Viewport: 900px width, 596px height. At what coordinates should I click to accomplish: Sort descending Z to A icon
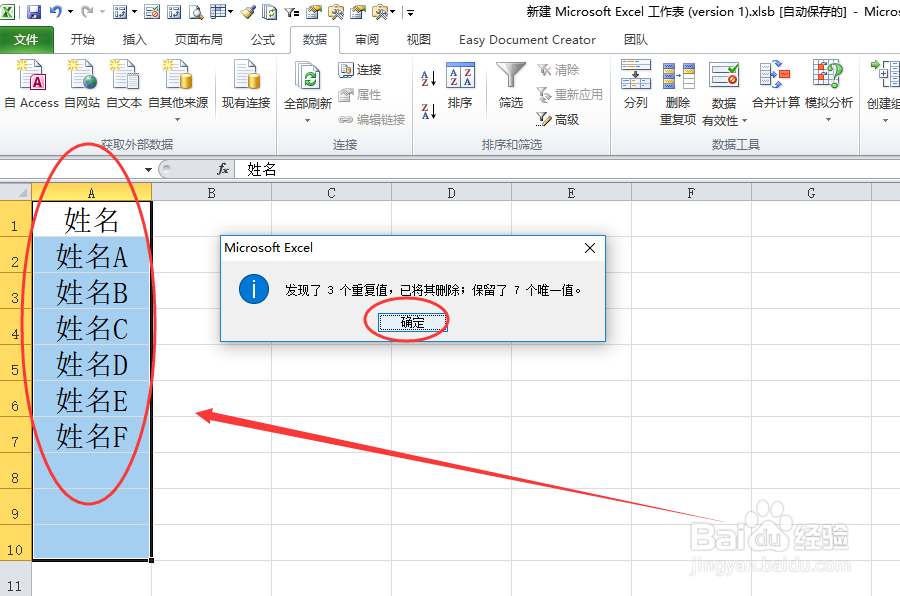pos(429,111)
